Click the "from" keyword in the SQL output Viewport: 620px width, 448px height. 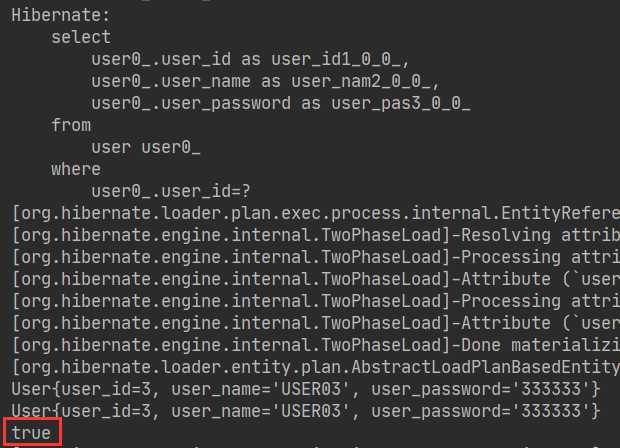pyautogui.click(x=71, y=125)
